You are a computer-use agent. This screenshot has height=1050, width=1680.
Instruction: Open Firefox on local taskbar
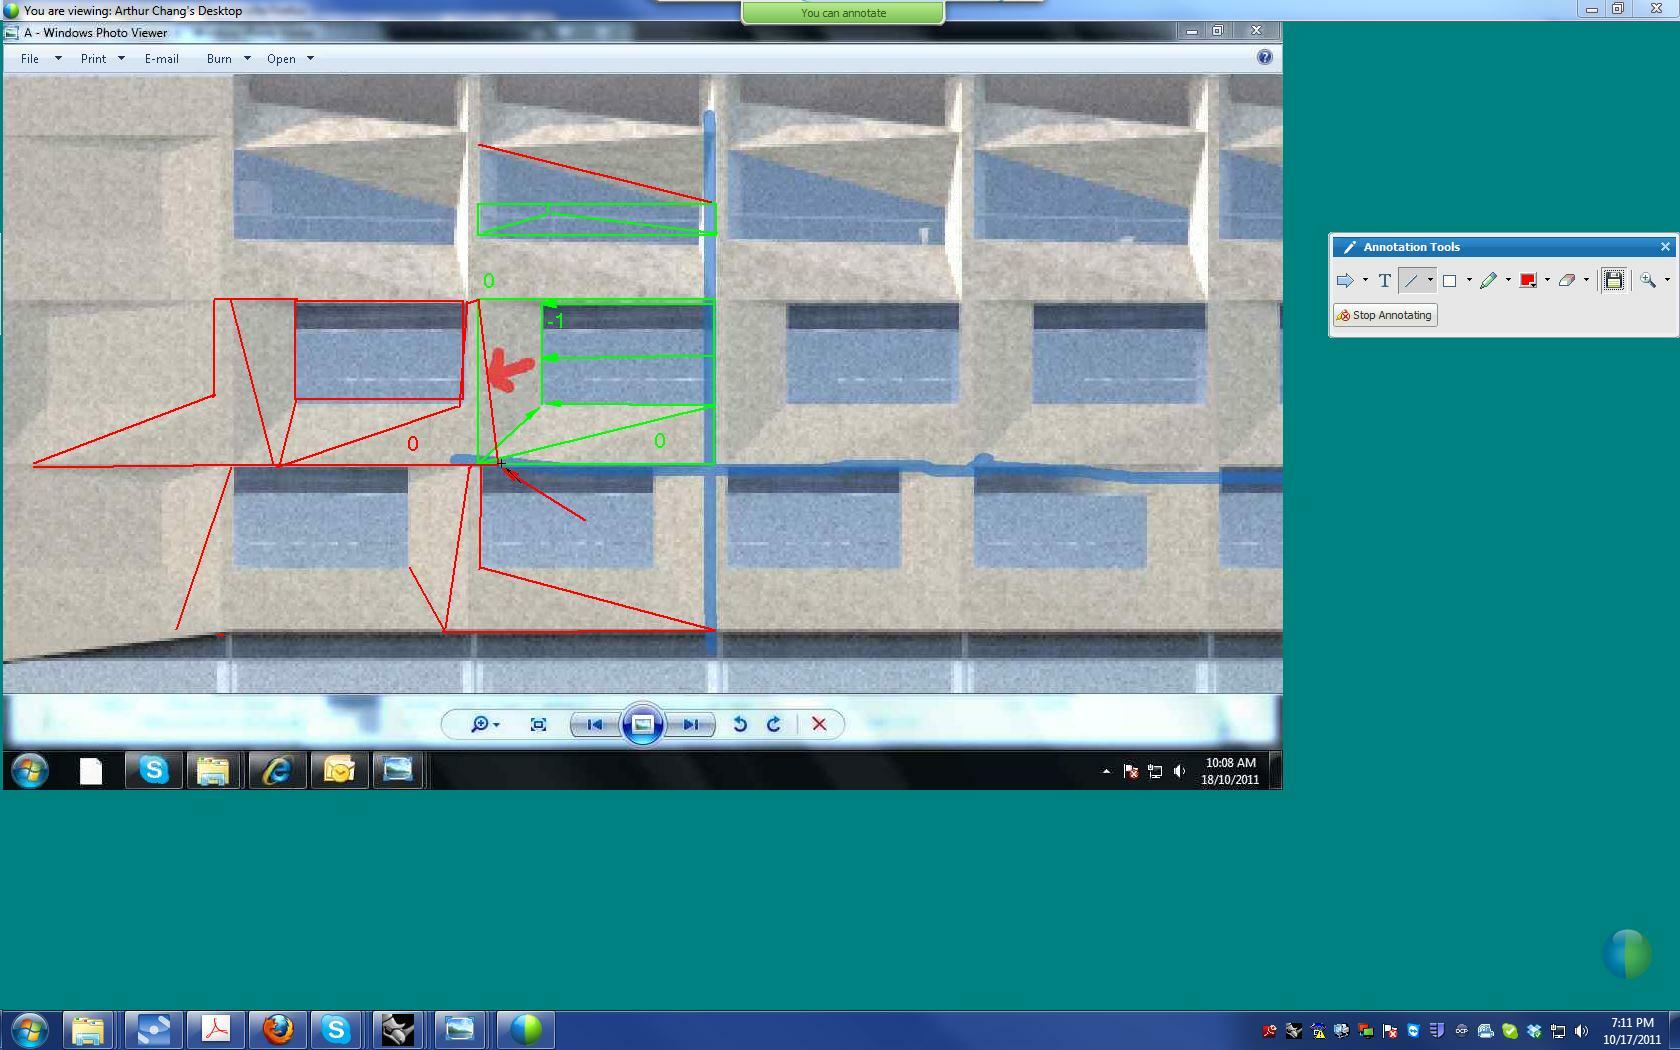278,1030
